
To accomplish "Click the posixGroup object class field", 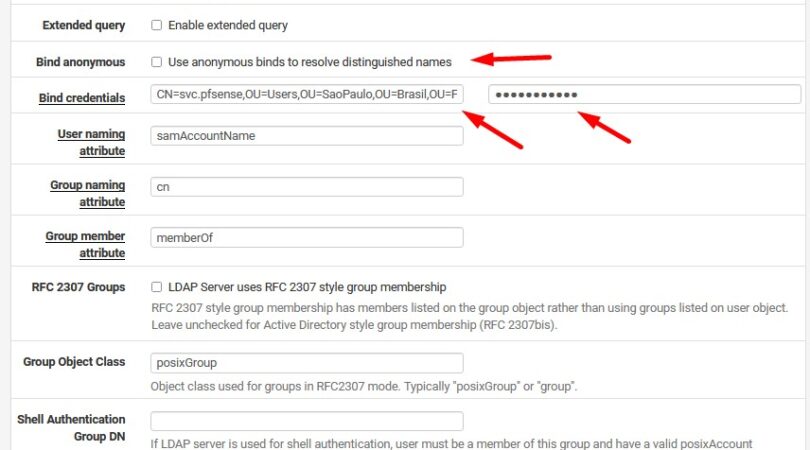I will [306, 363].
